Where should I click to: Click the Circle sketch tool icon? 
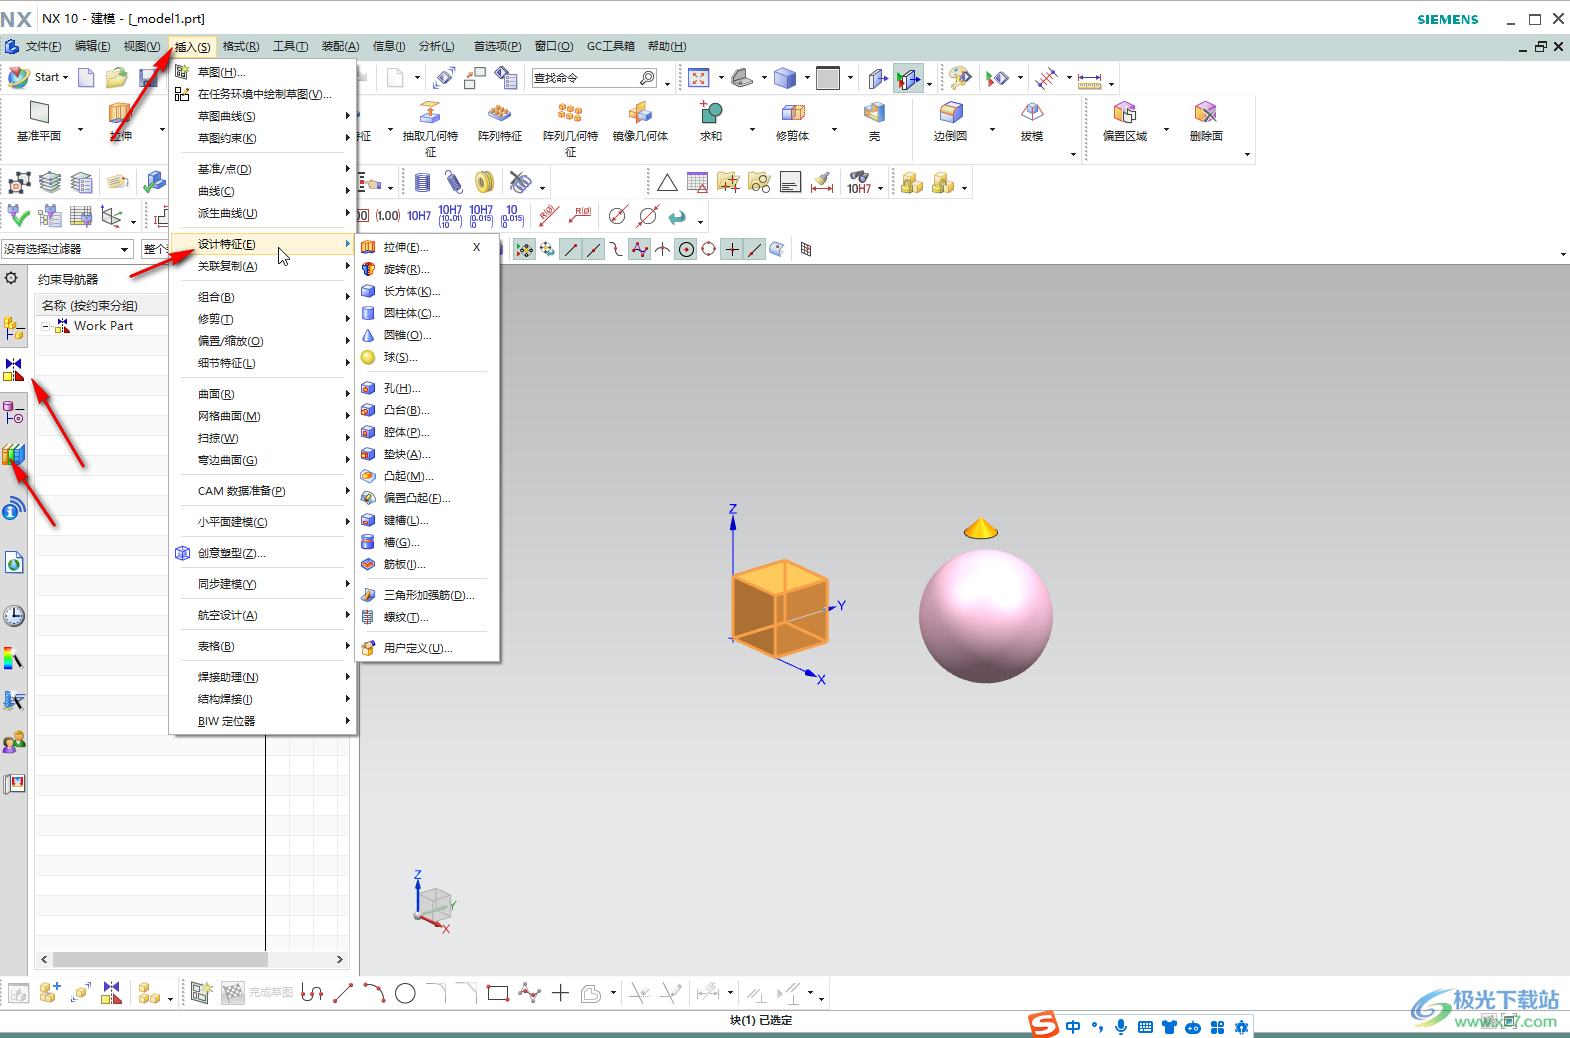click(405, 993)
